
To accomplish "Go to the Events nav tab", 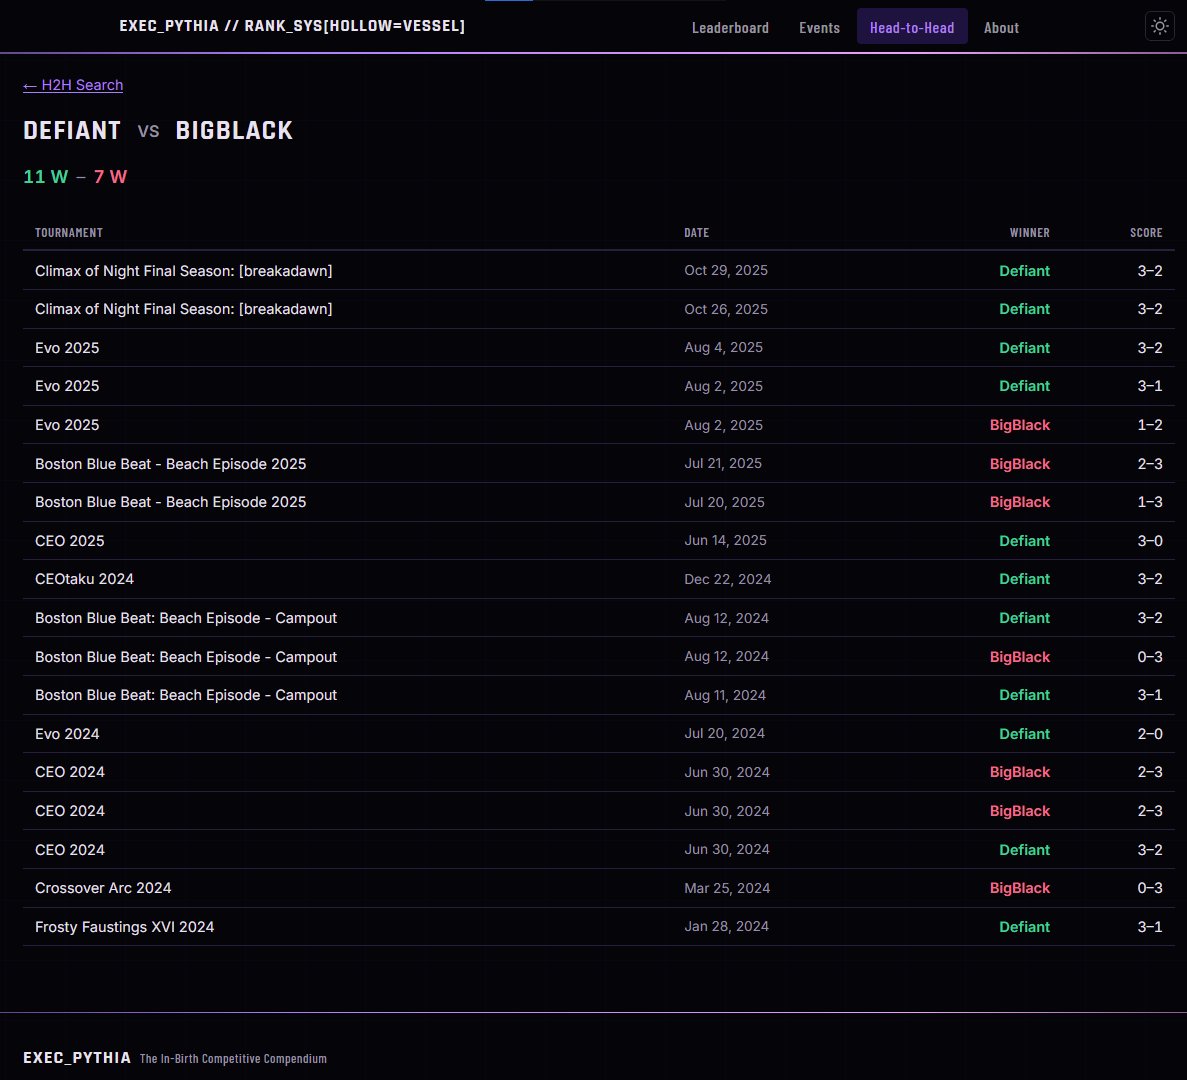I will 819,27.
